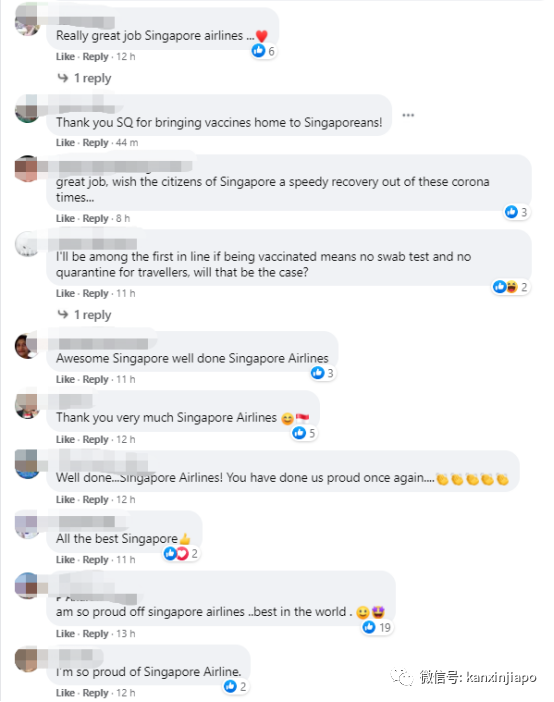554x702 pixels.
Task: Open profile picture of 'Awesome Singapore' commenter
Action: [27, 346]
